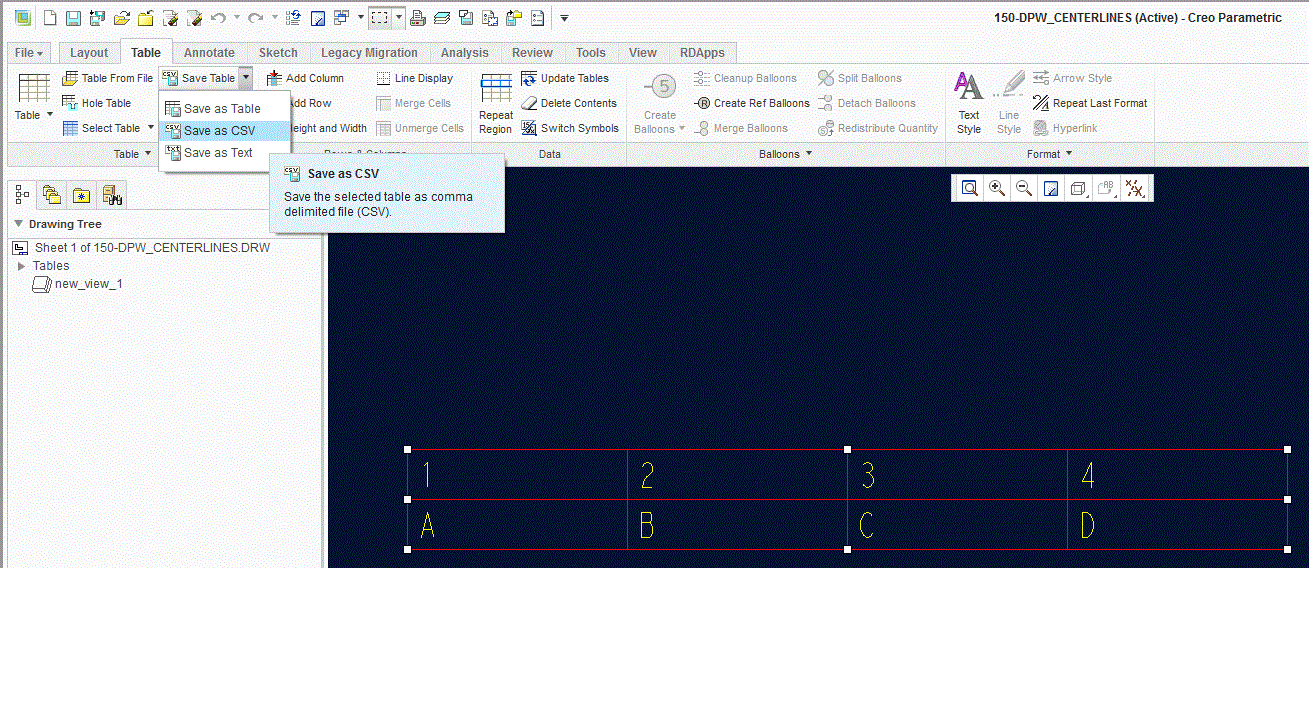
Task: Click the Refit zoom icon in the graphics toolbar
Action: 969,188
